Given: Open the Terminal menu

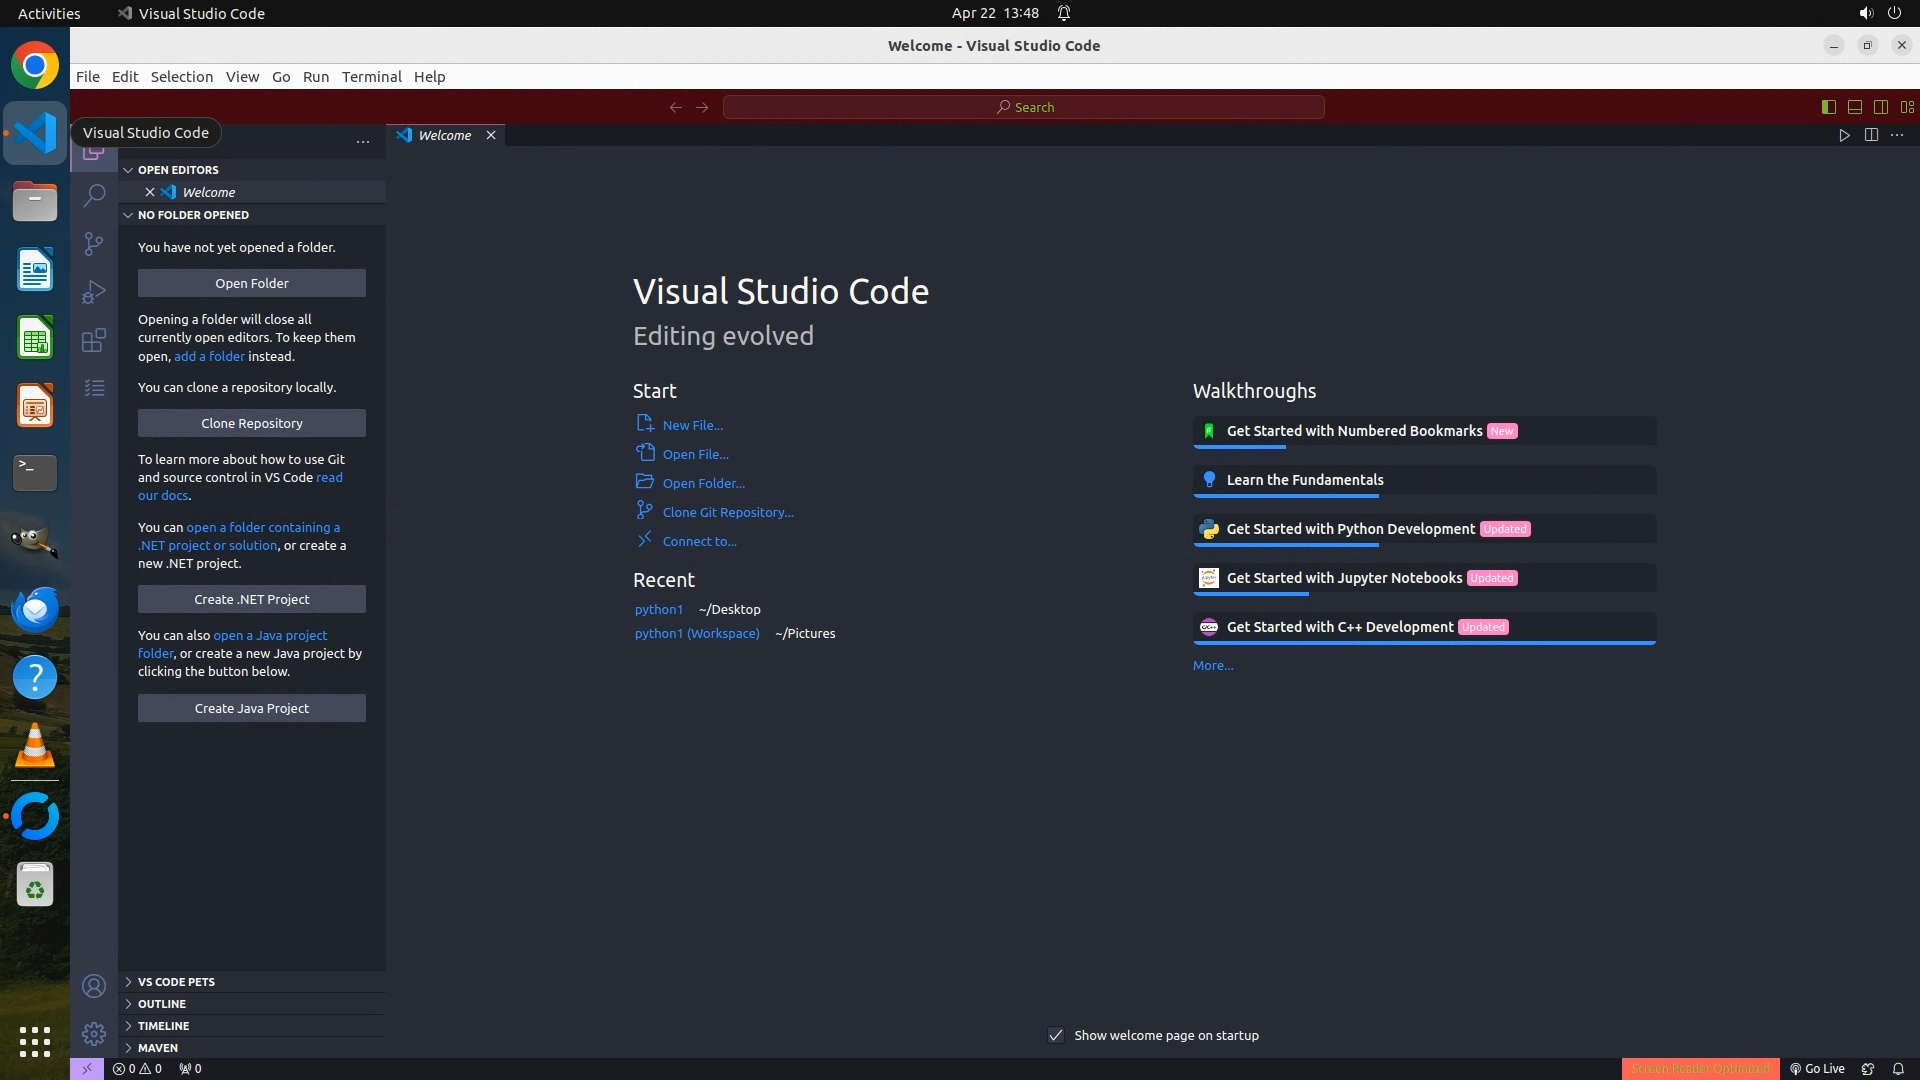Looking at the screenshot, I should [371, 77].
